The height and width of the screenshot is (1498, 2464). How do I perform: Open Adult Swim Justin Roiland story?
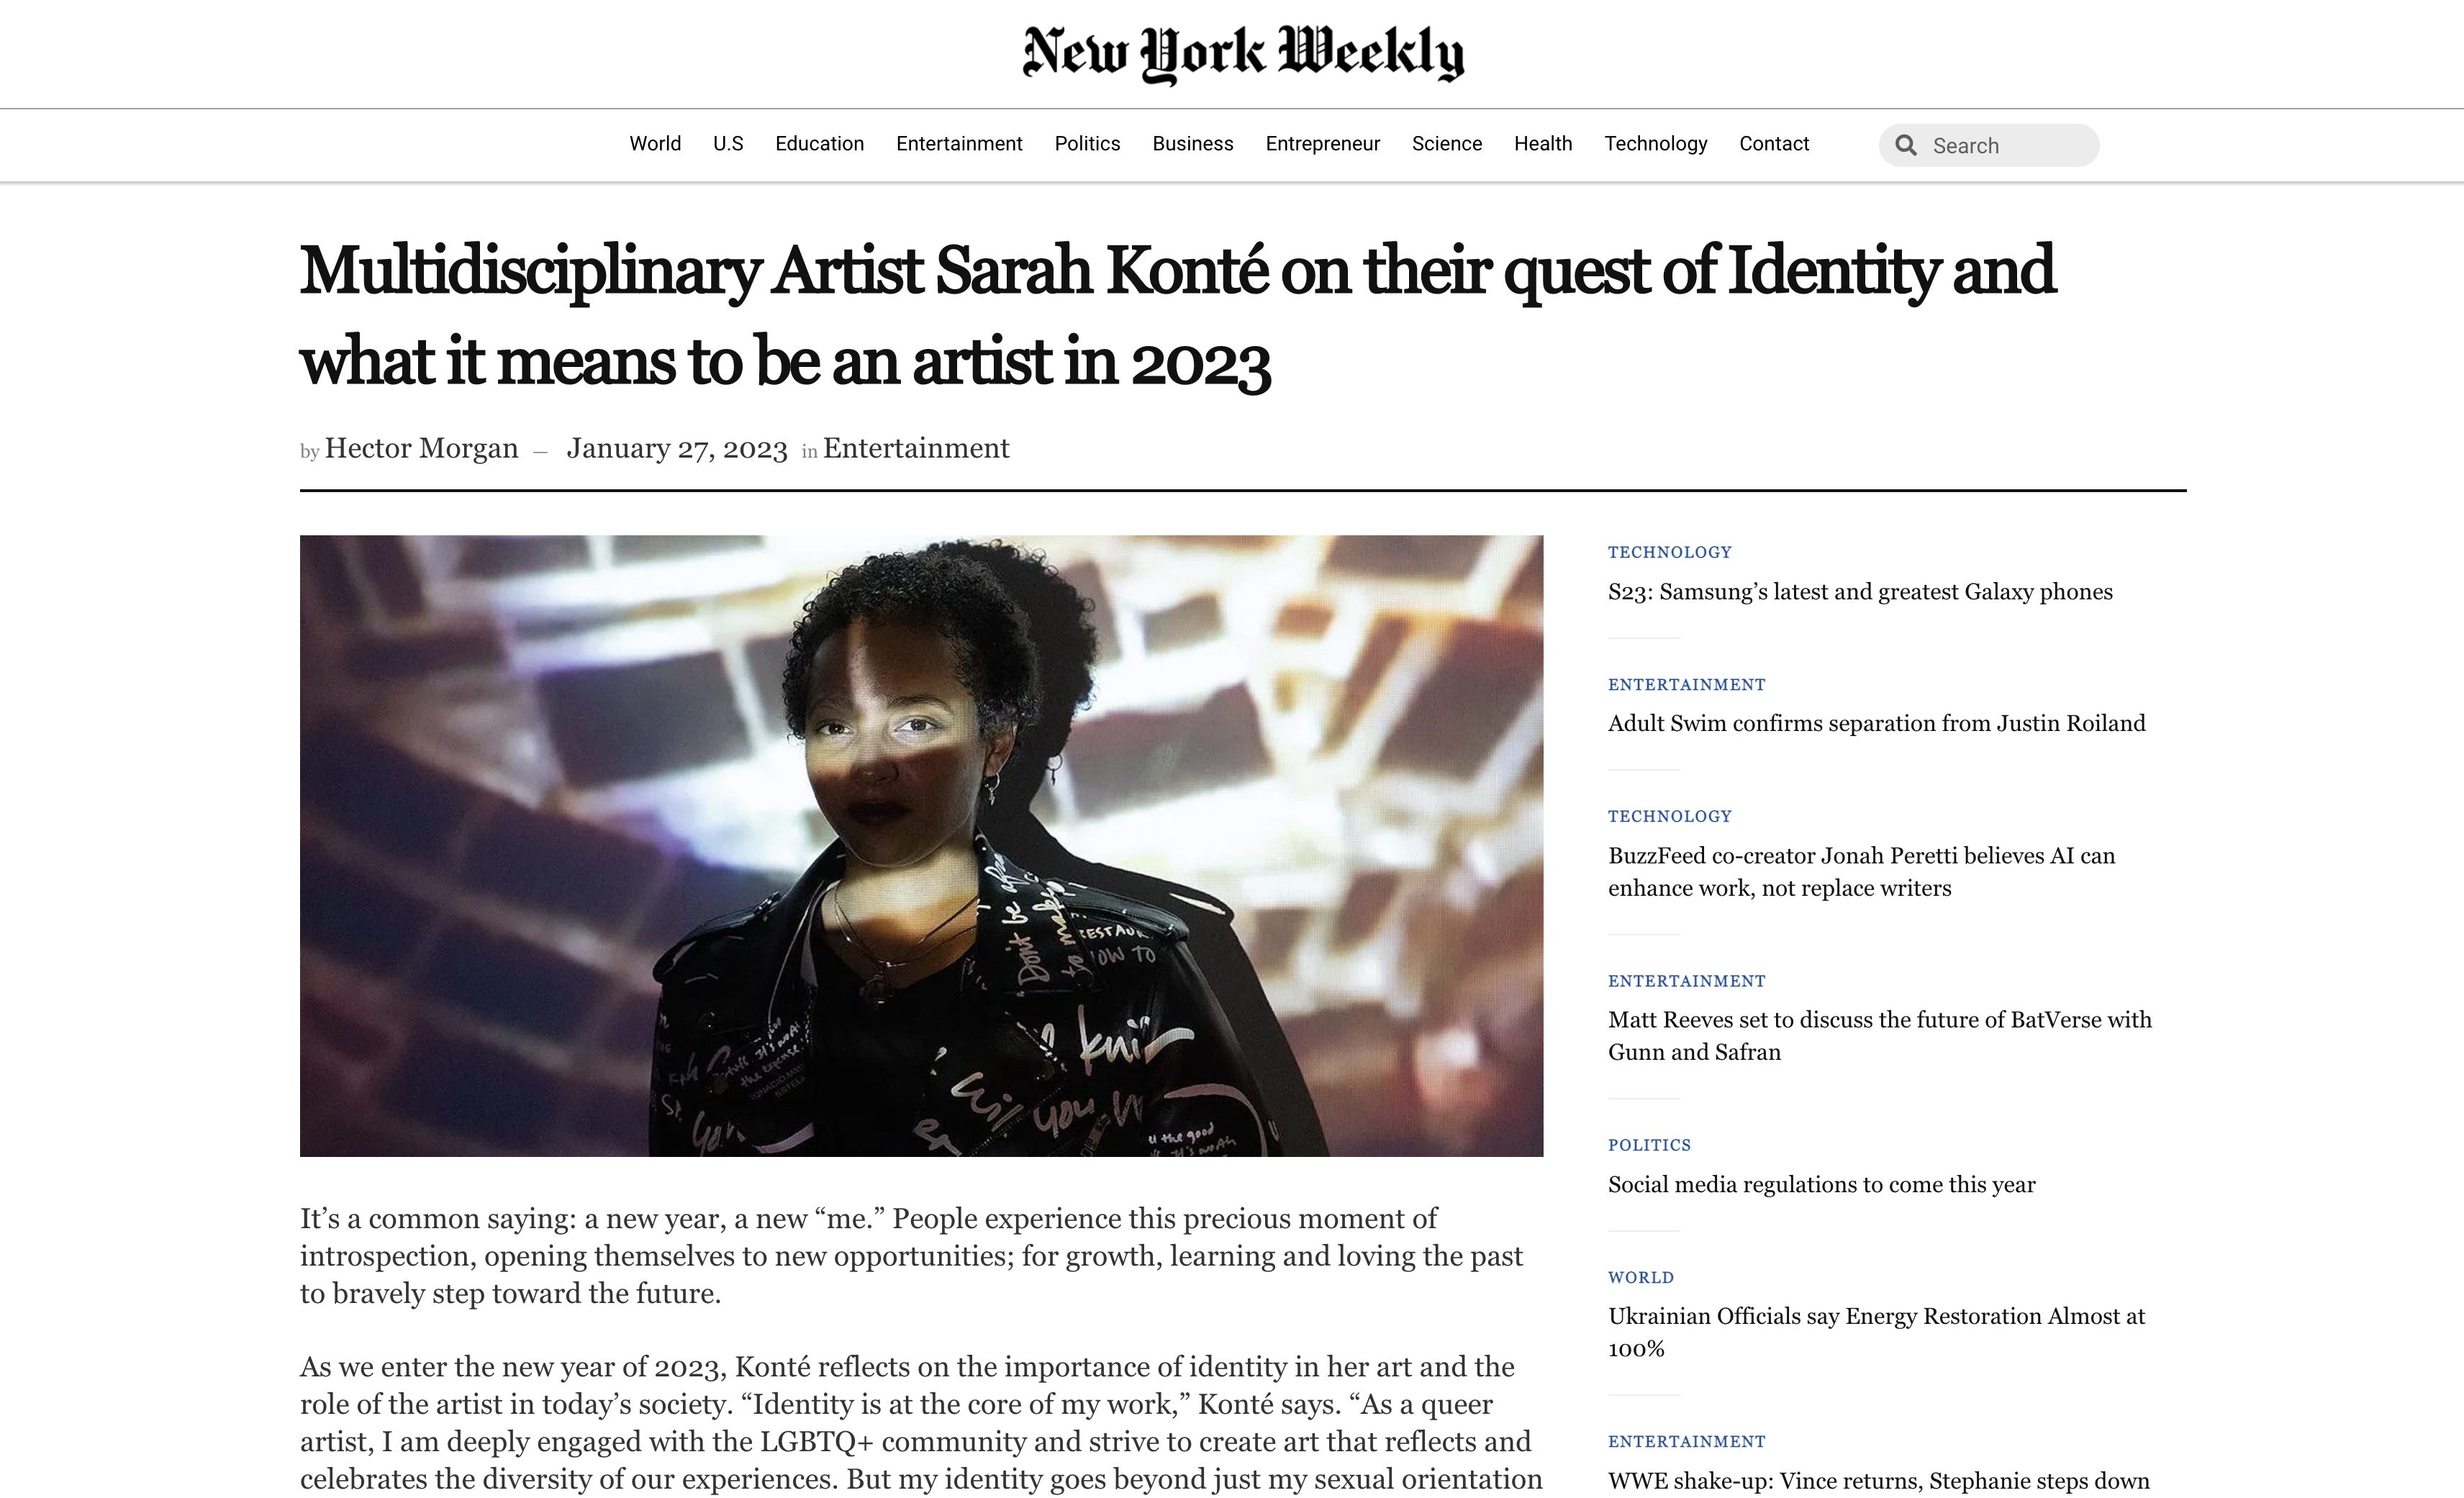coord(1876,723)
